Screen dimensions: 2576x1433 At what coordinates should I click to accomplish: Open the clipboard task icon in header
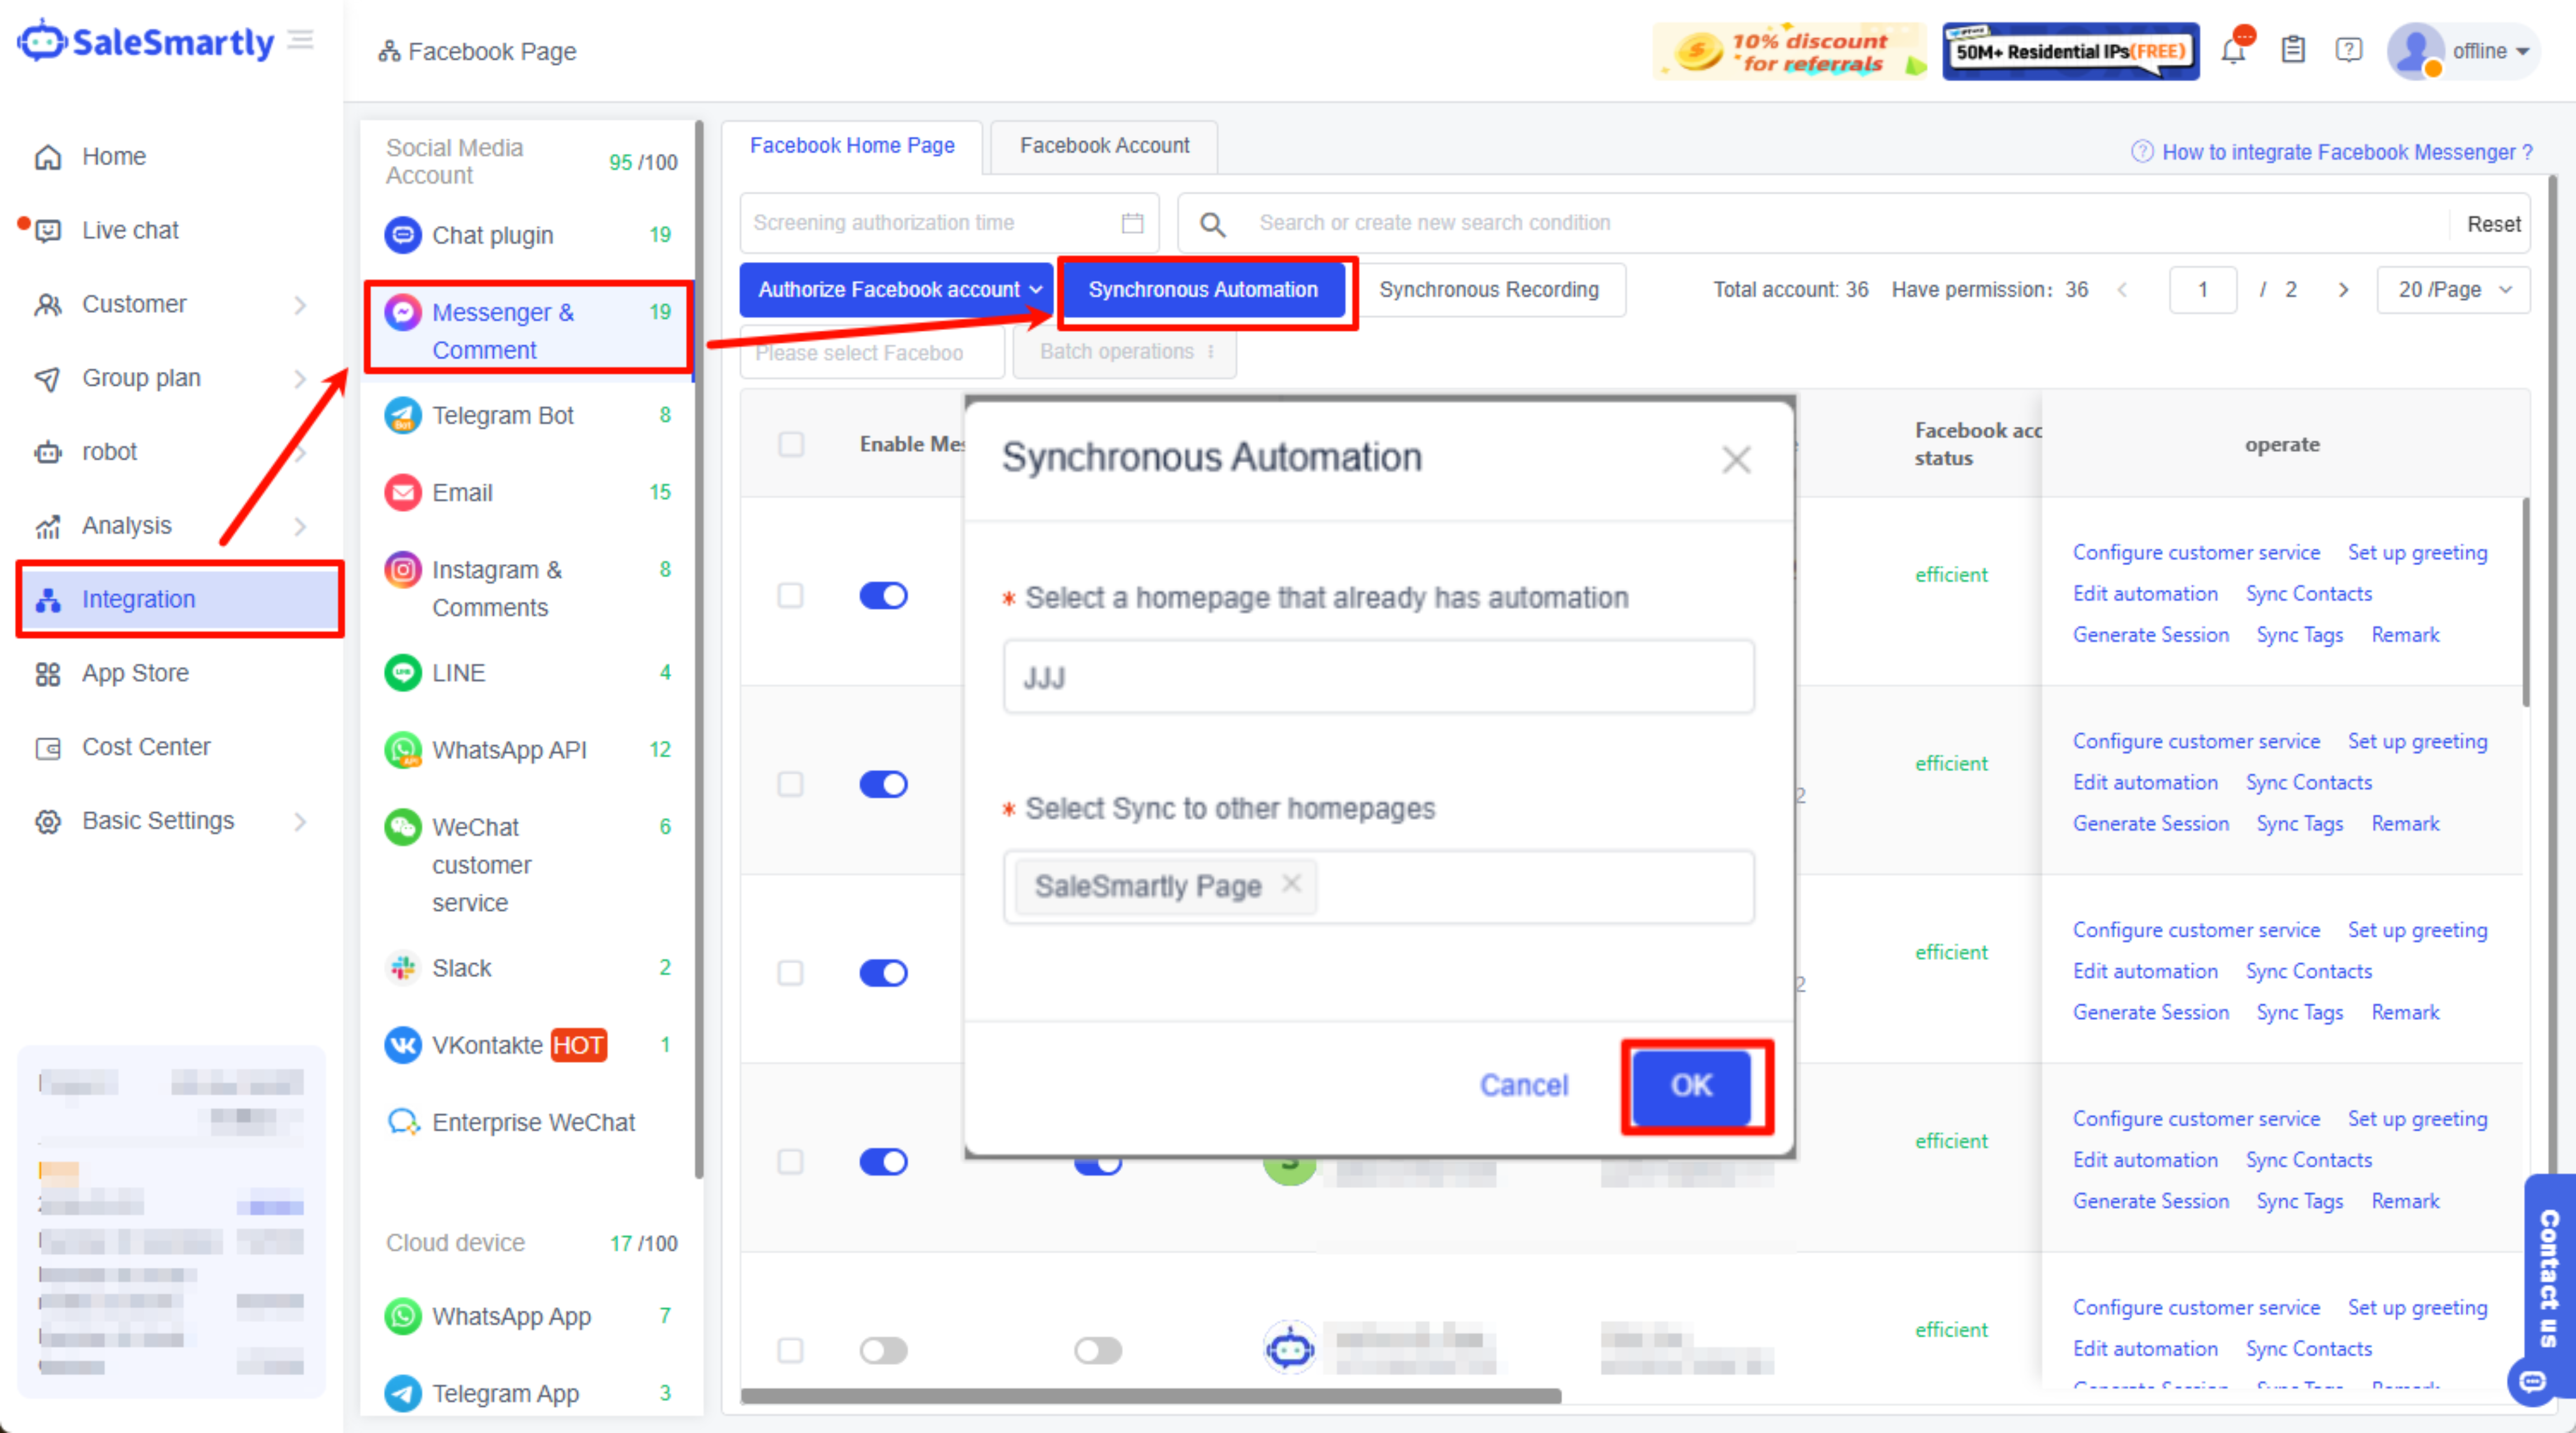2293,50
